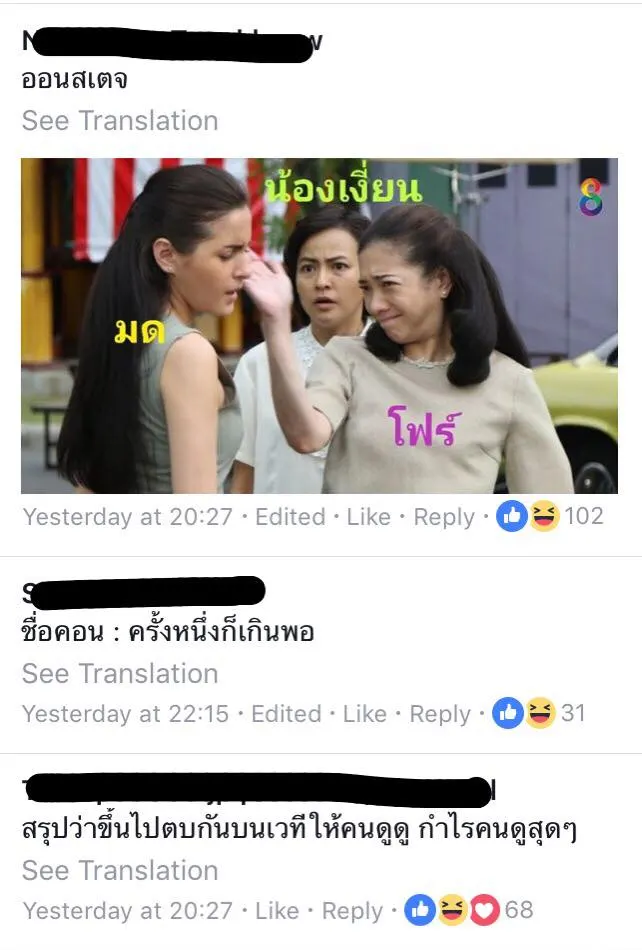The width and height of the screenshot is (642, 950).
Task: Like the comment posted at 20:27 with photo
Action: click(368, 517)
